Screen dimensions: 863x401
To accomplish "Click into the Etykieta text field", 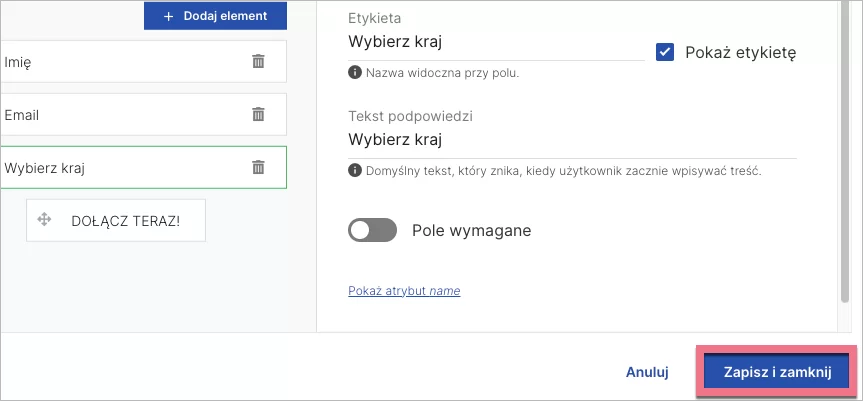I will click(495, 42).
